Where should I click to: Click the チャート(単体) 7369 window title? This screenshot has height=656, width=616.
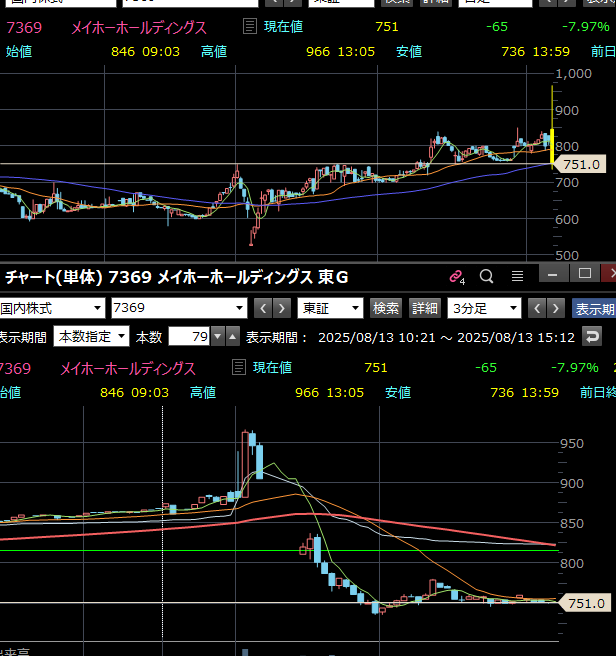176,277
